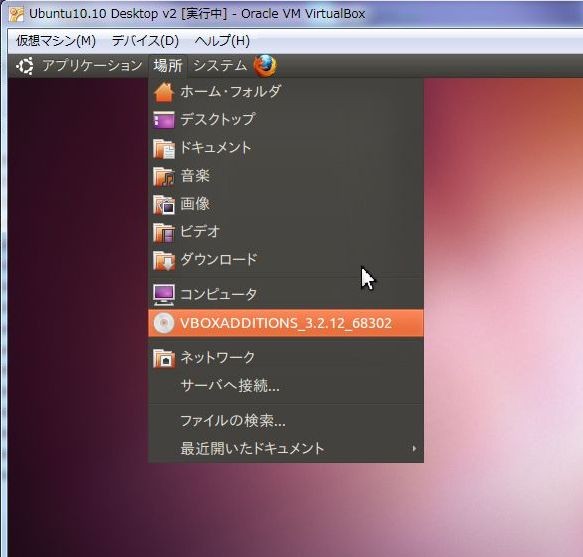
Task: Open the ヘルプ(H) menu
Action: (222, 41)
